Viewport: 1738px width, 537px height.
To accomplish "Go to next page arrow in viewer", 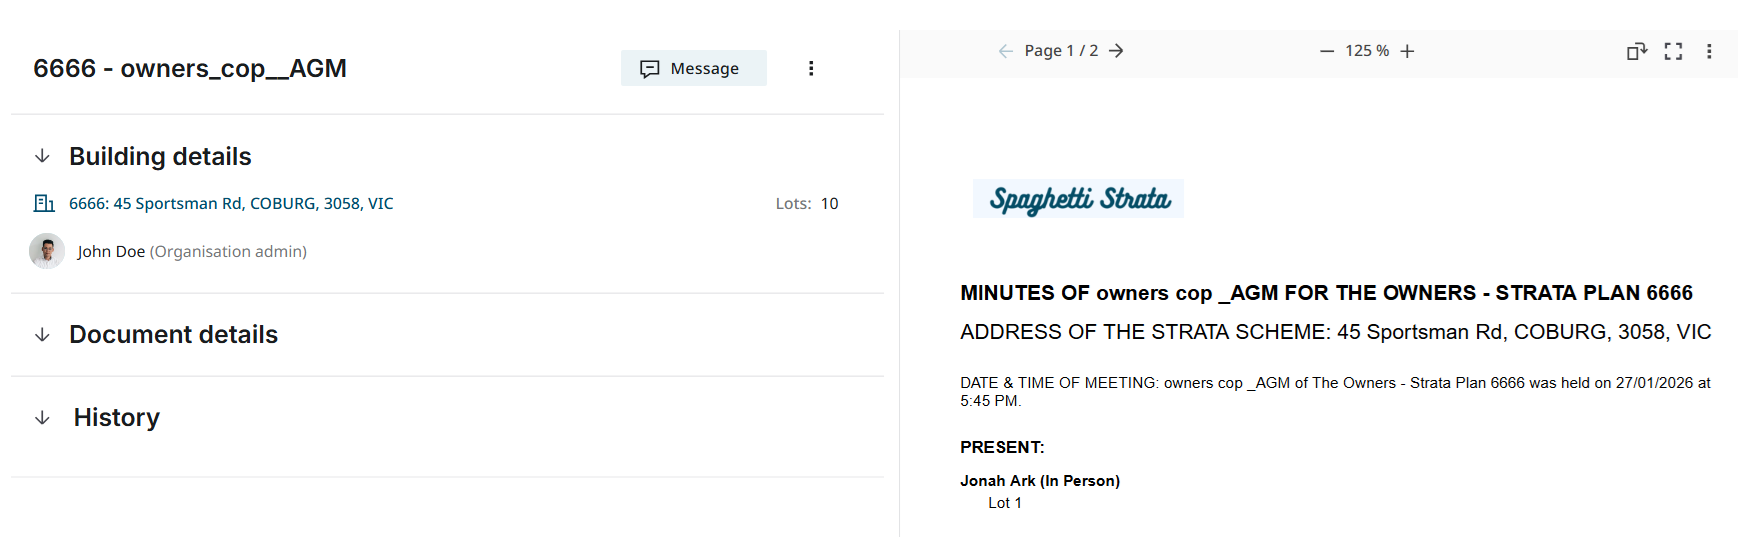I will [1116, 51].
